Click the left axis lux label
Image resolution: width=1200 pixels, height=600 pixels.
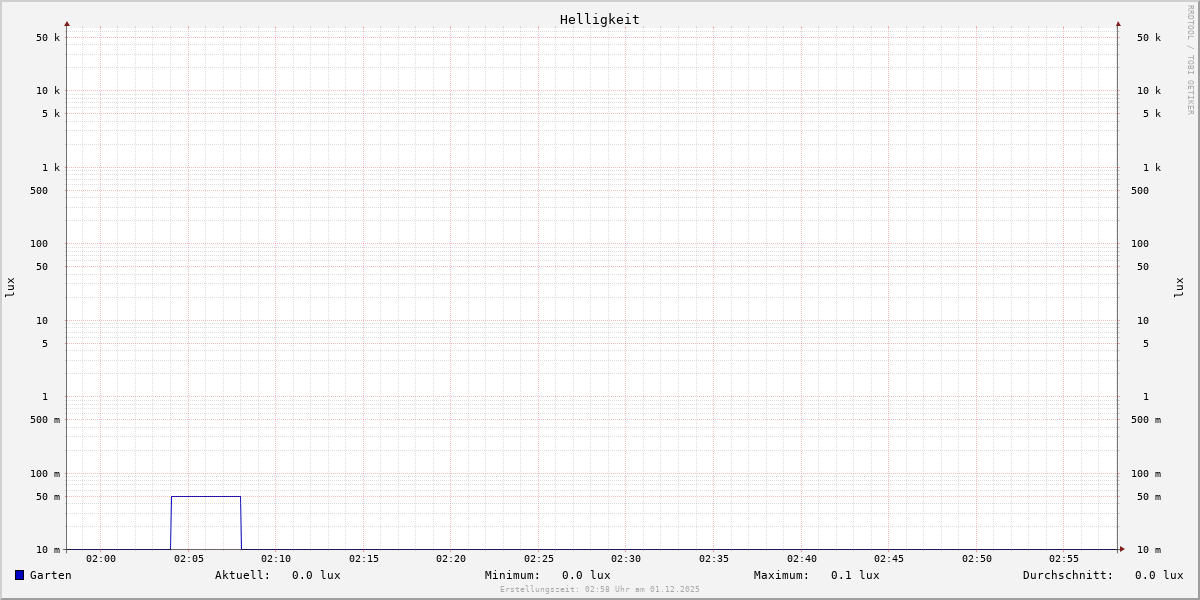[10, 287]
